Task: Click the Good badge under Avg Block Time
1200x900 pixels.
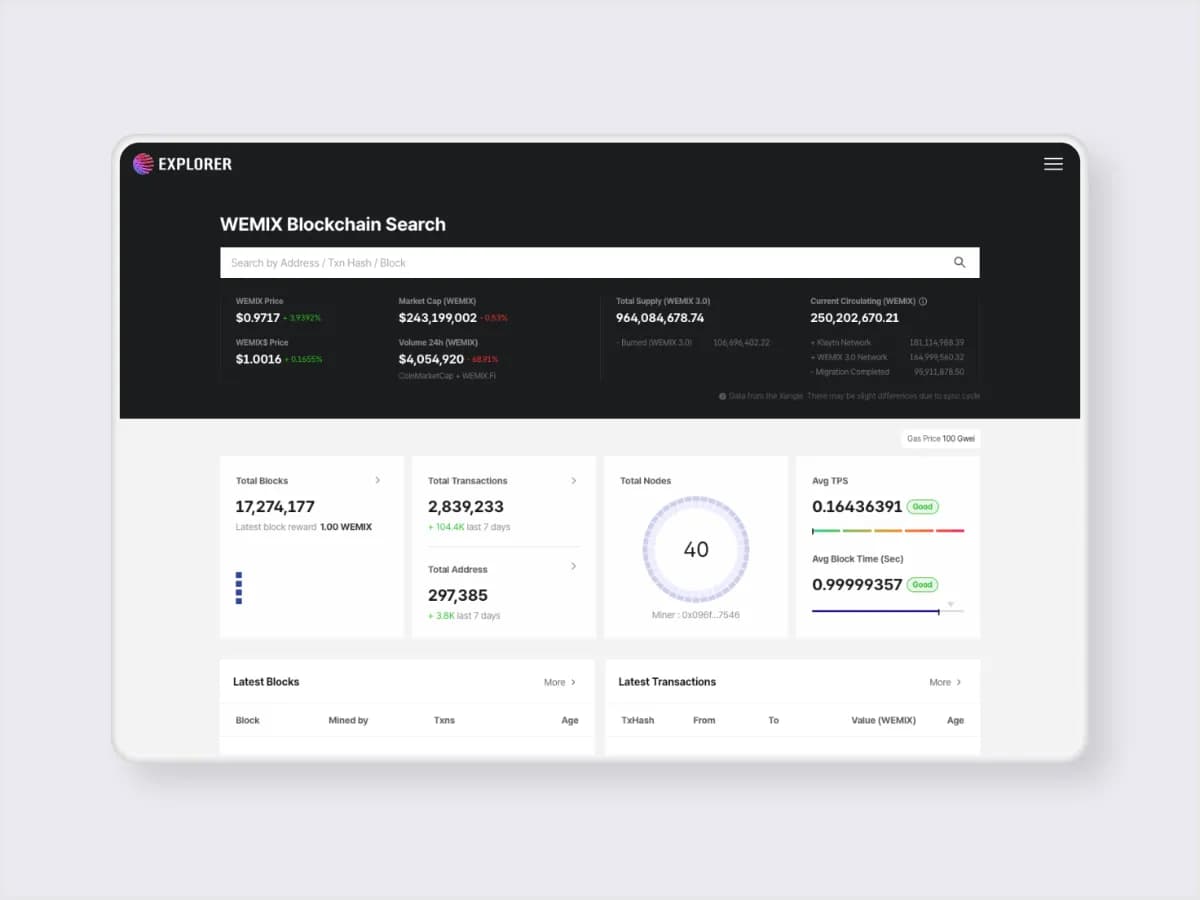Action: (x=922, y=585)
